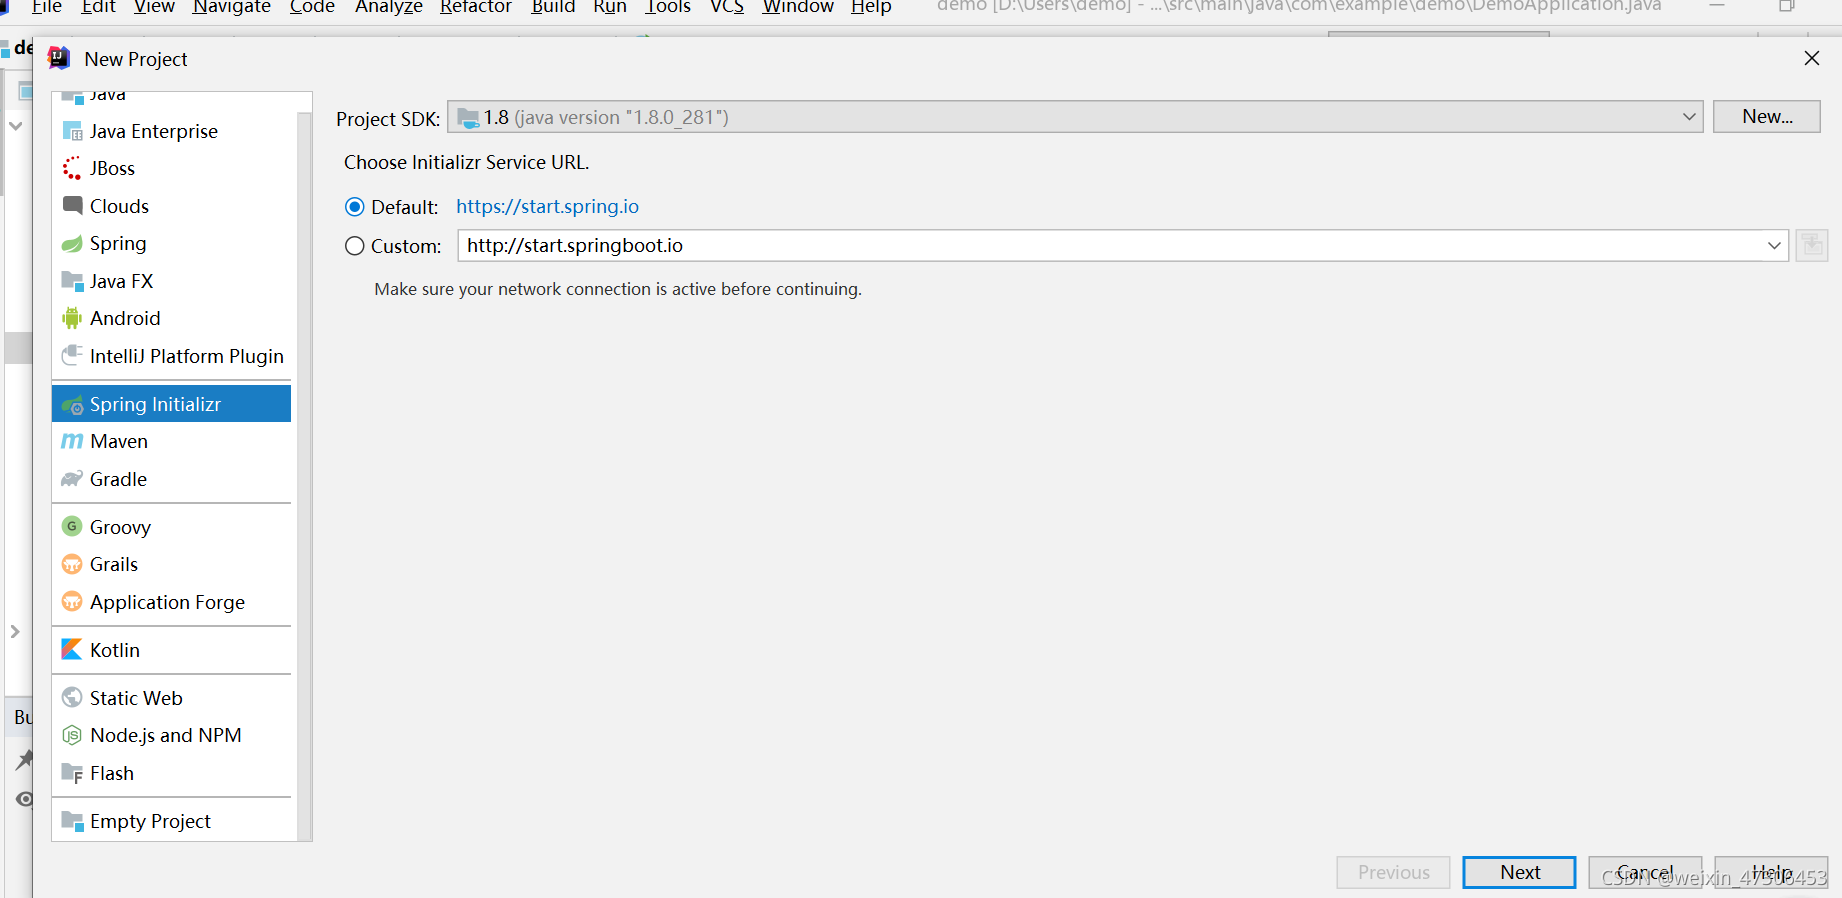Click the Clouds speech bubble icon

pos(72,205)
